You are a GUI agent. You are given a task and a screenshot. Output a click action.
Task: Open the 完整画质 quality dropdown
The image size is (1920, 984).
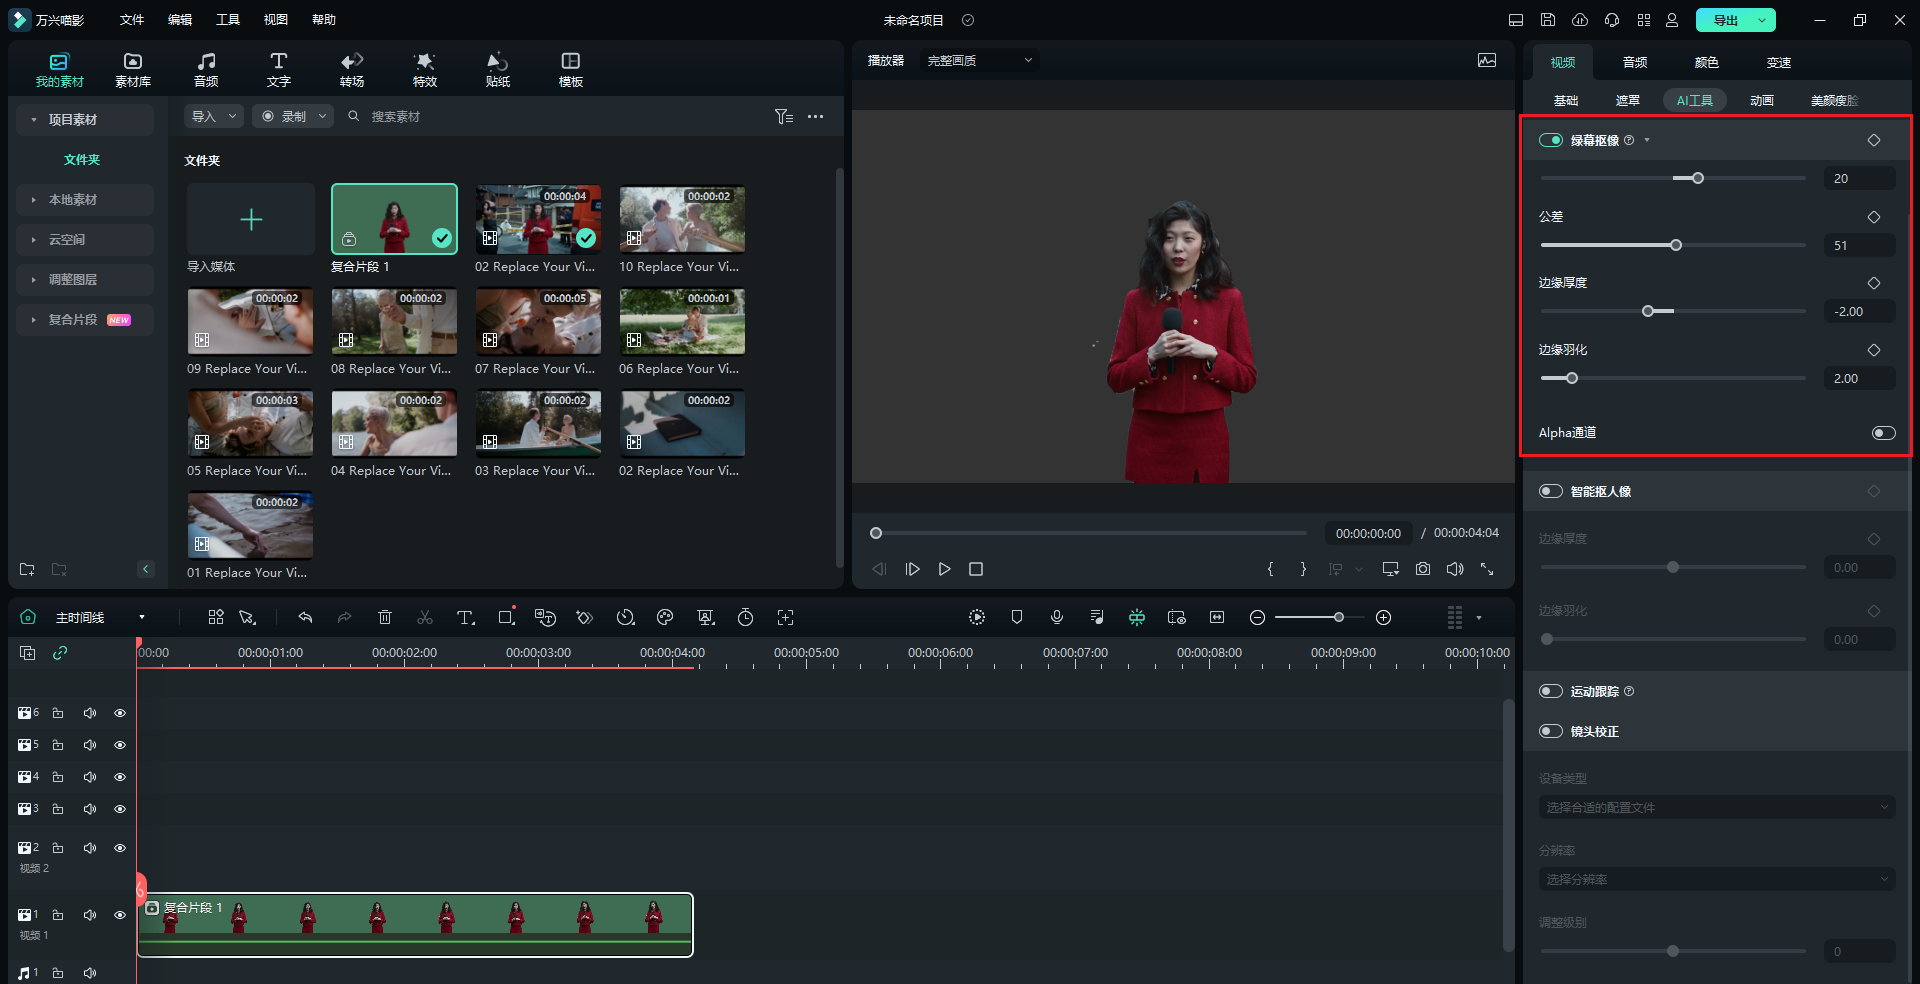(x=979, y=61)
